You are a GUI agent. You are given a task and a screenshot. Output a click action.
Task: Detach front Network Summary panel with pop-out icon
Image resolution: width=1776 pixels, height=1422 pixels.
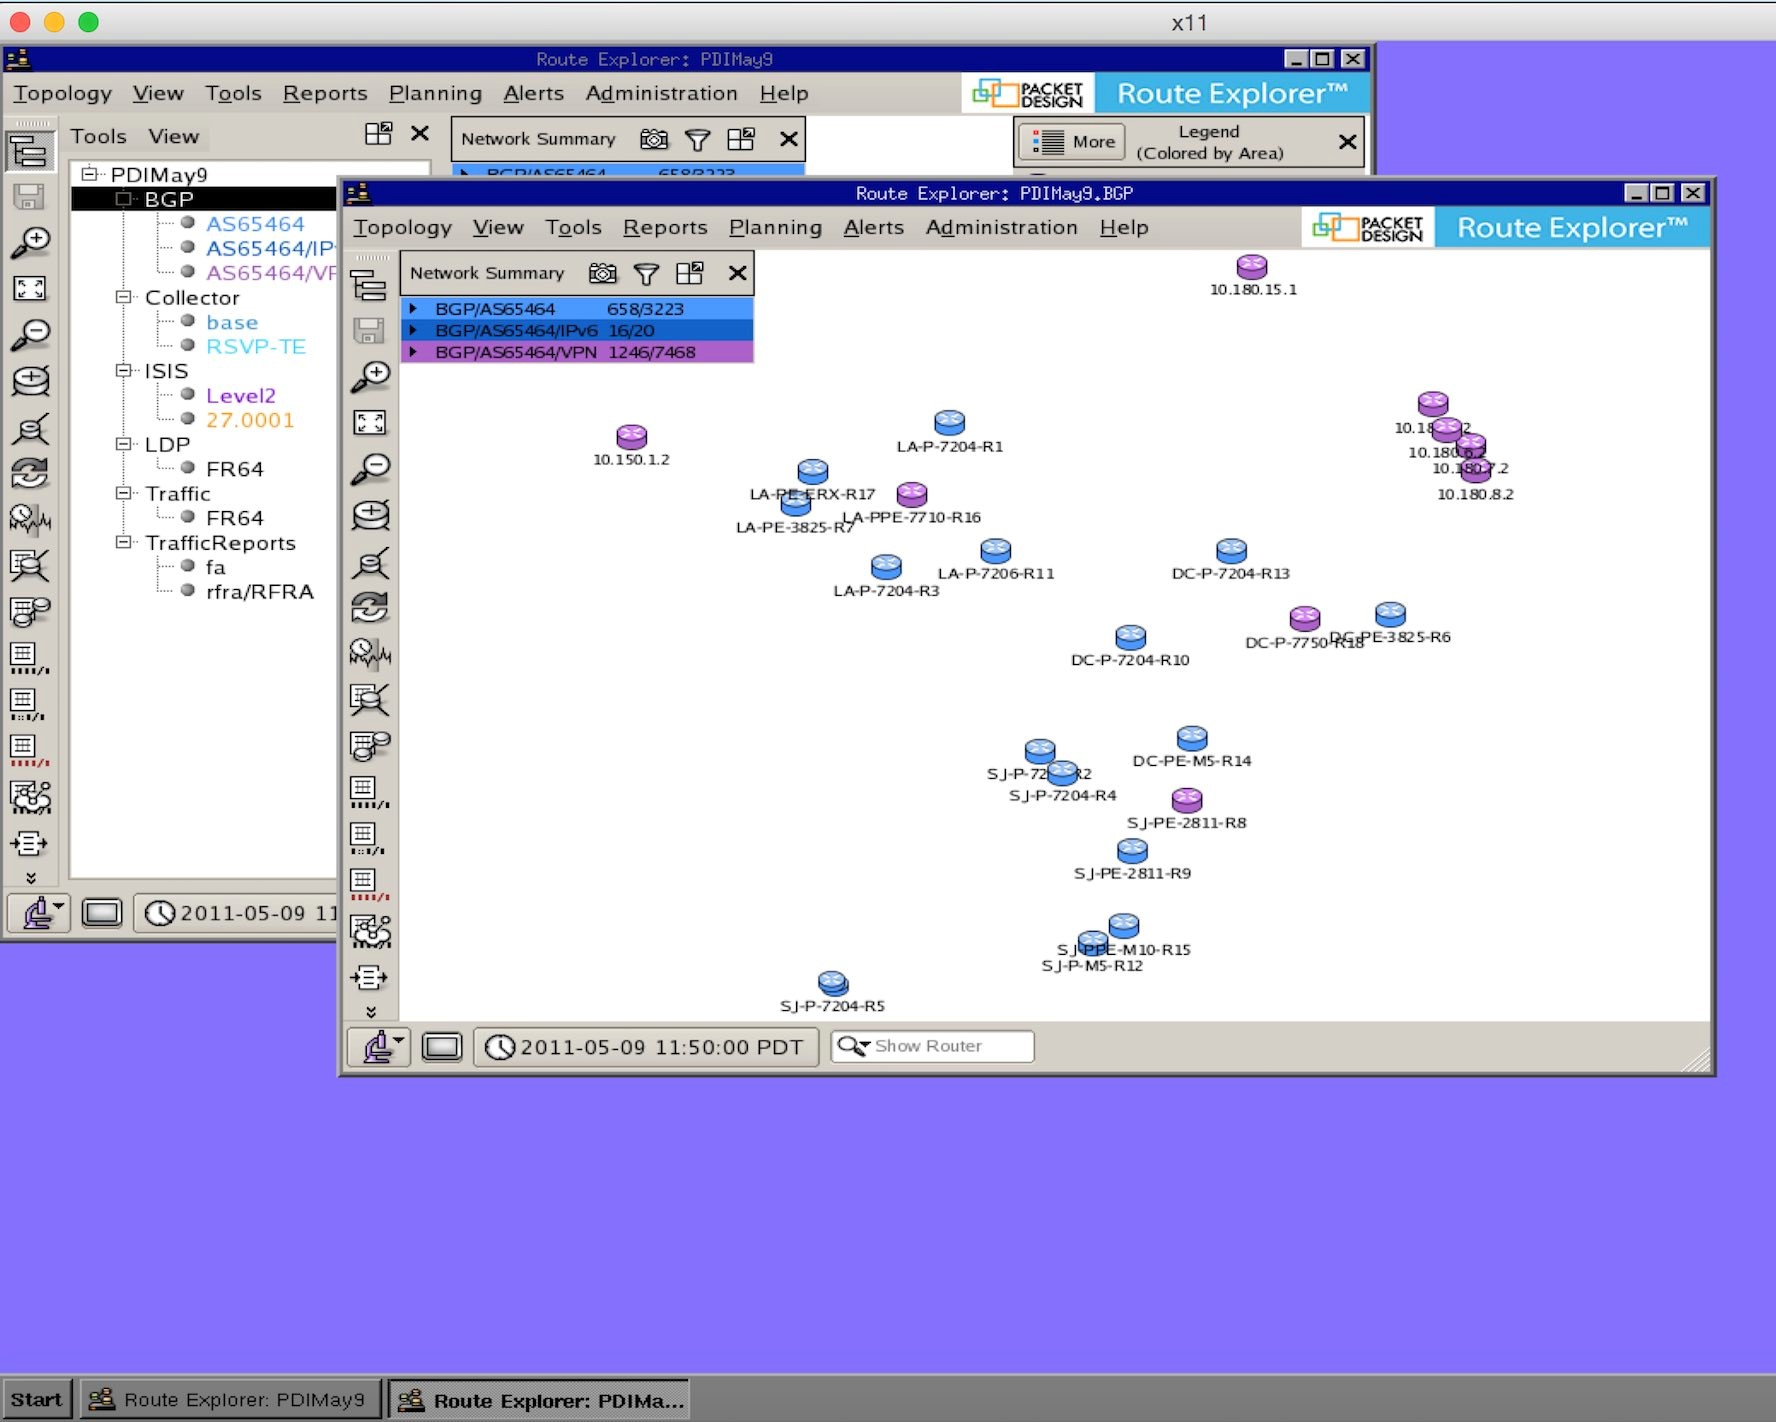click(x=690, y=273)
